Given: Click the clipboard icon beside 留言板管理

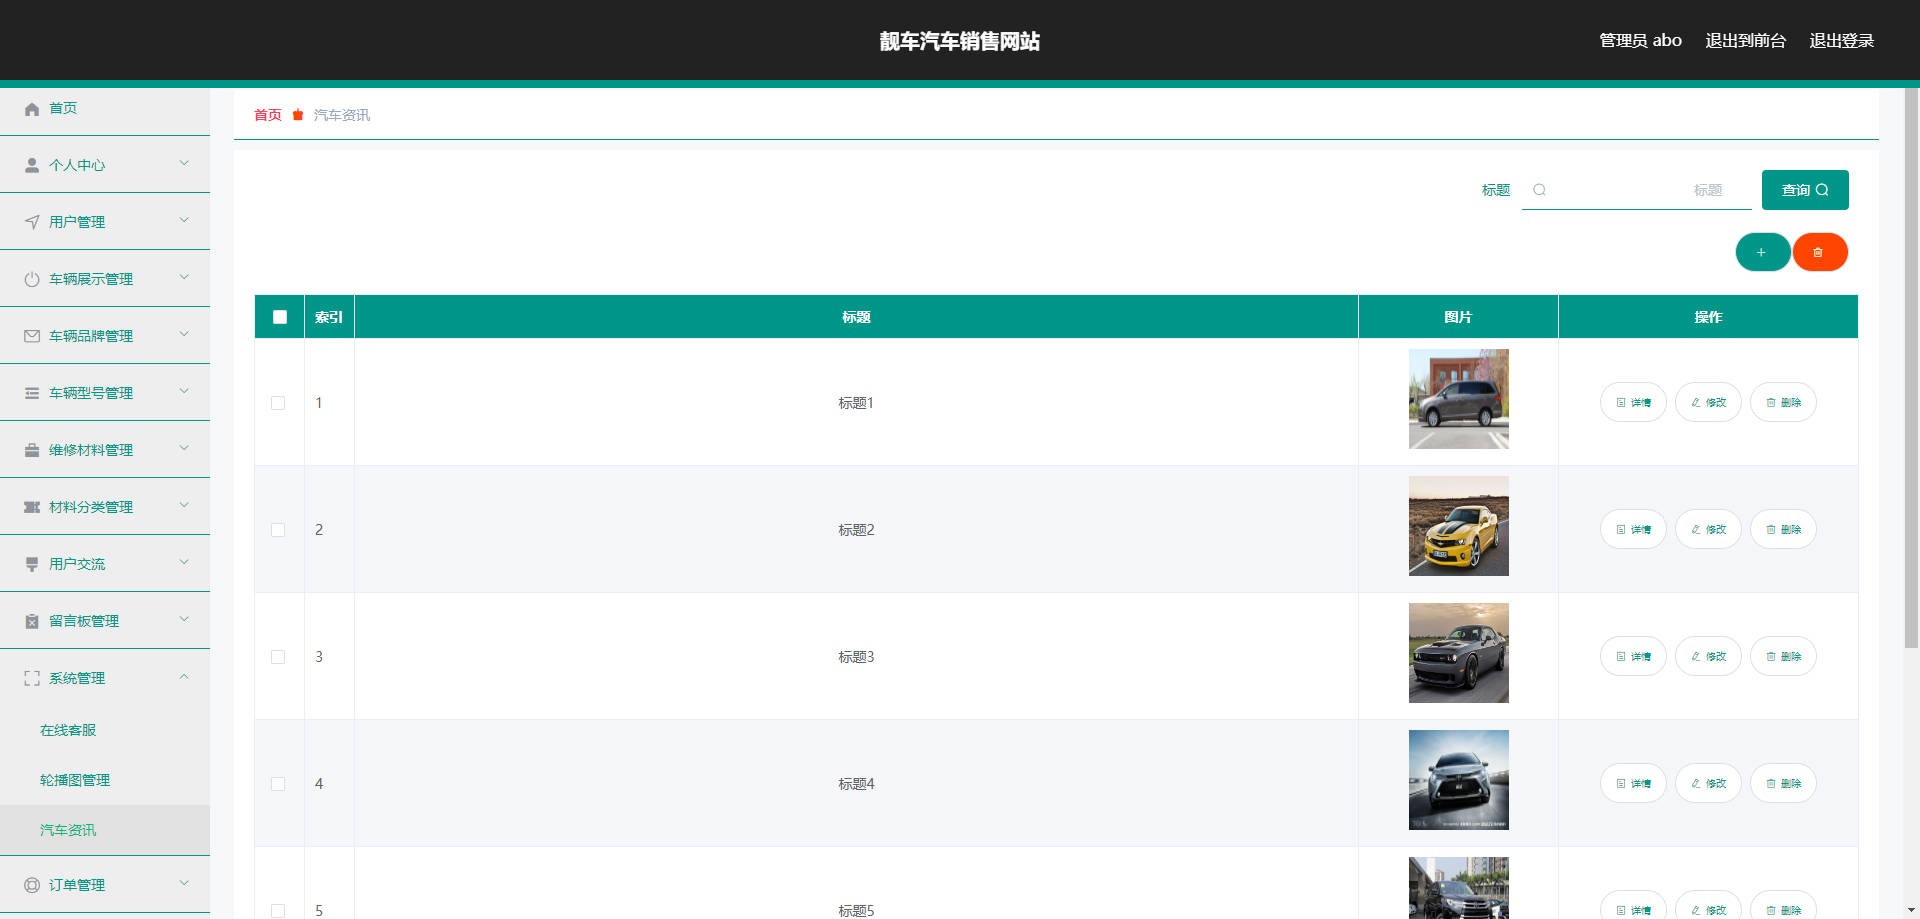Looking at the screenshot, I should coord(32,621).
